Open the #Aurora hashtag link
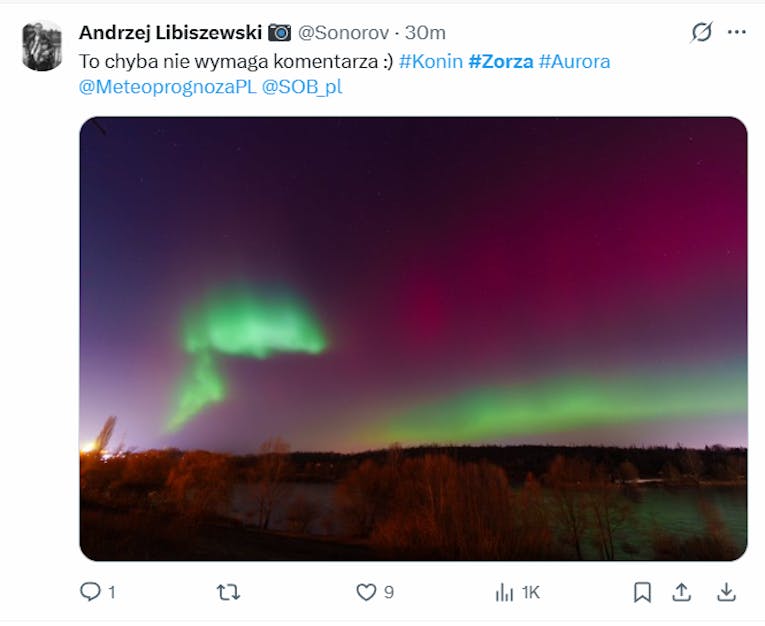The image size is (765, 626). (574, 61)
